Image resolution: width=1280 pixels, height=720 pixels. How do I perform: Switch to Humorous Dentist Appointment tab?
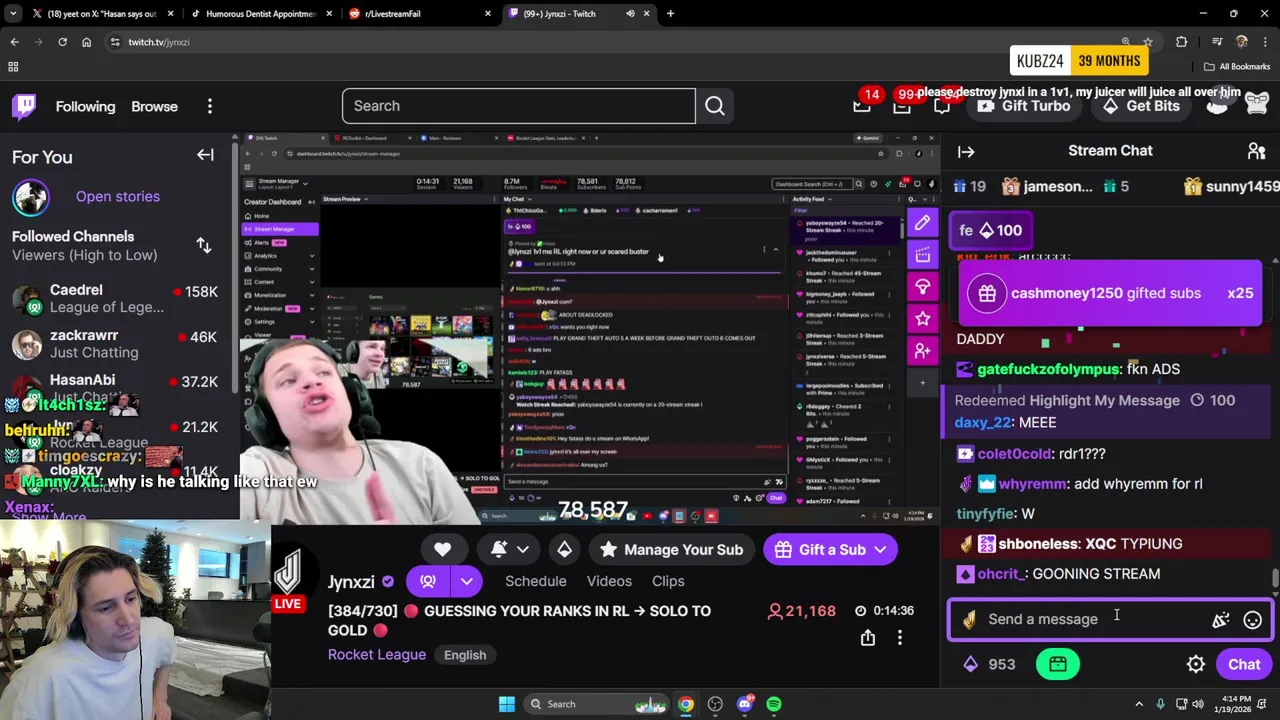pyautogui.click(x=261, y=14)
